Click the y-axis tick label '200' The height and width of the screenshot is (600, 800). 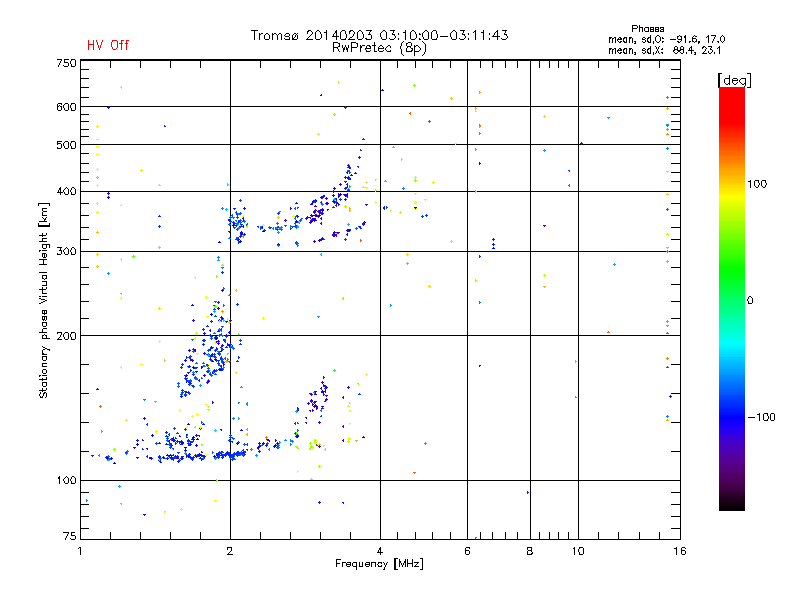(66, 336)
